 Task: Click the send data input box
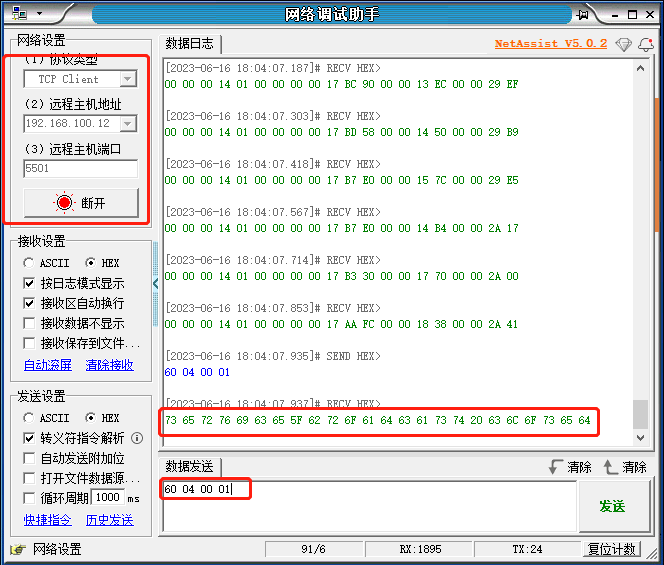[x=370, y=506]
